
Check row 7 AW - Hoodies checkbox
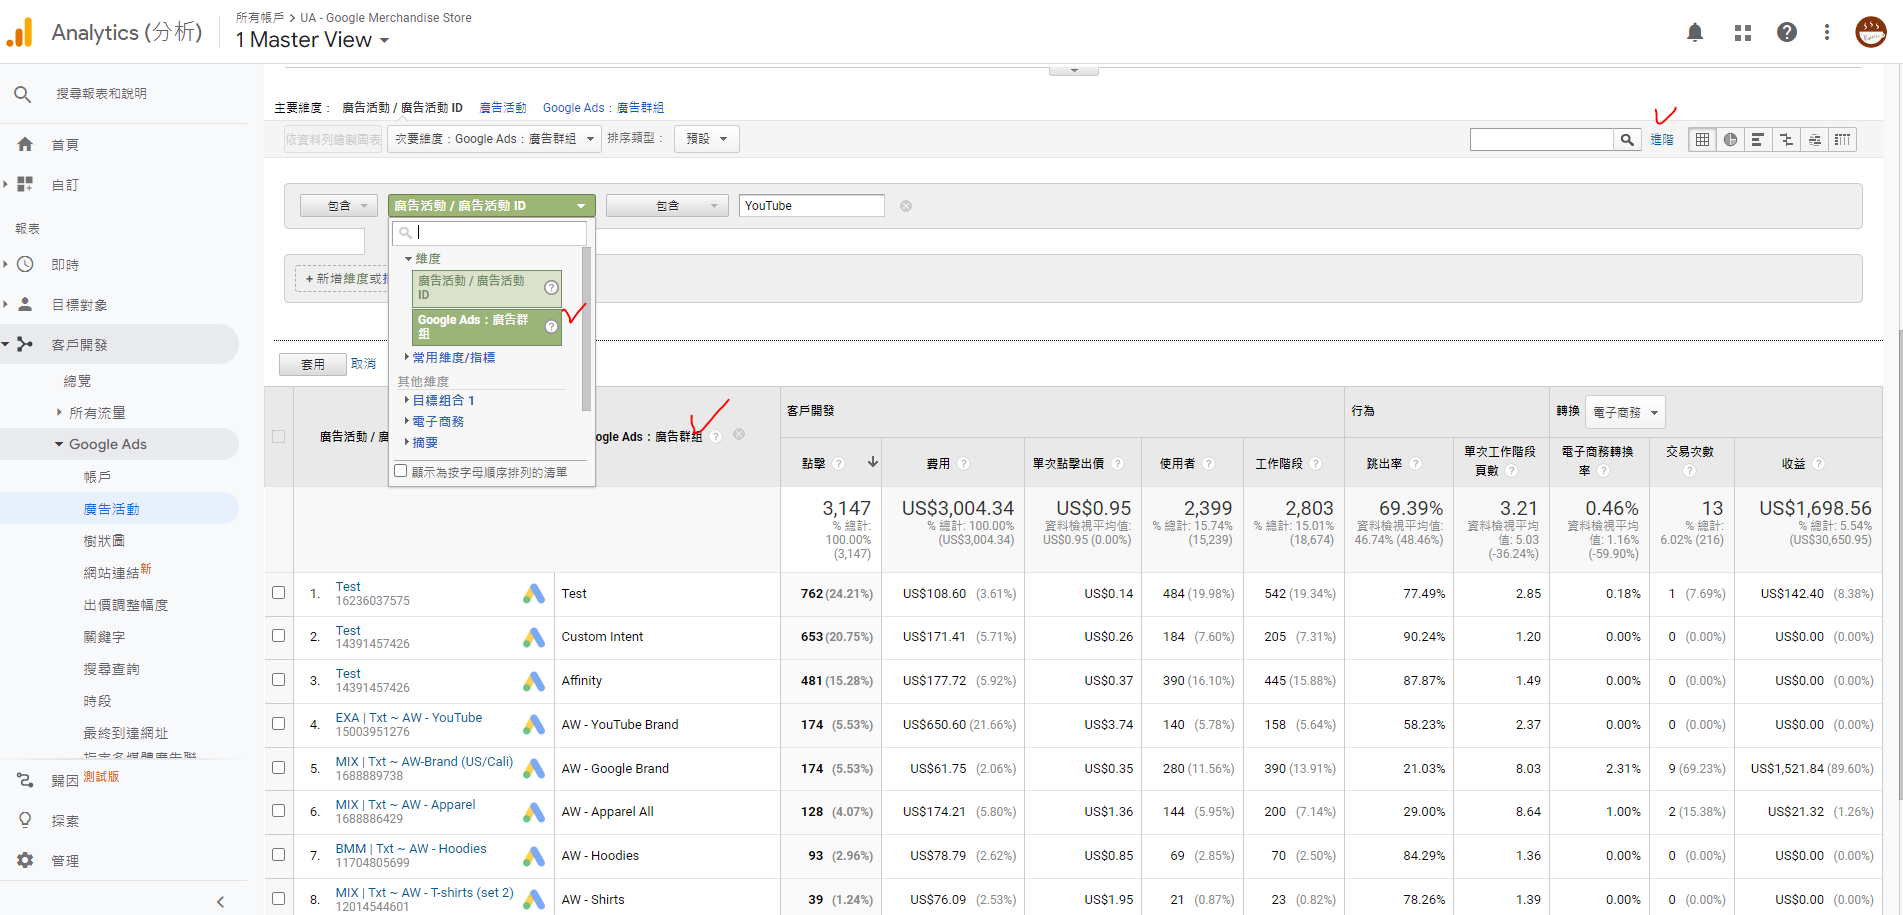pyautogui.click(x=279, y=854)
